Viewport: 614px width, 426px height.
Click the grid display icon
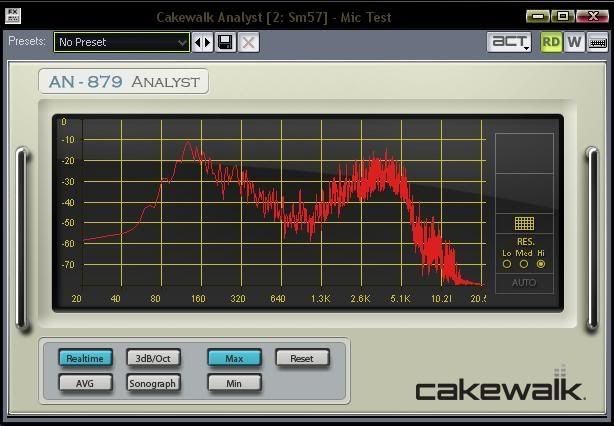(524, 224)
